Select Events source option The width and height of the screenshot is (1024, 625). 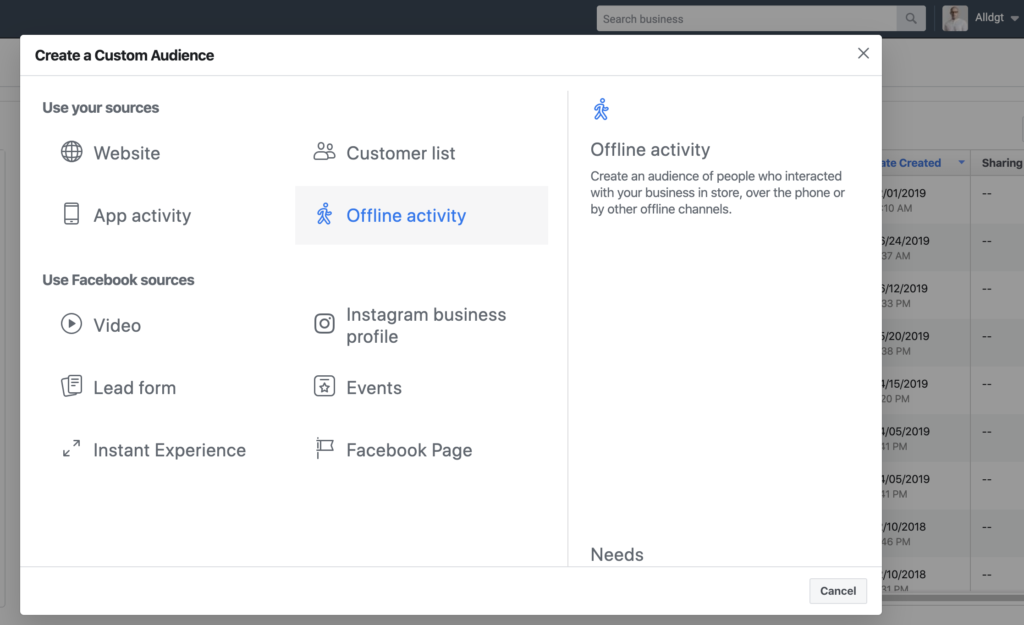tap(374, 387)
